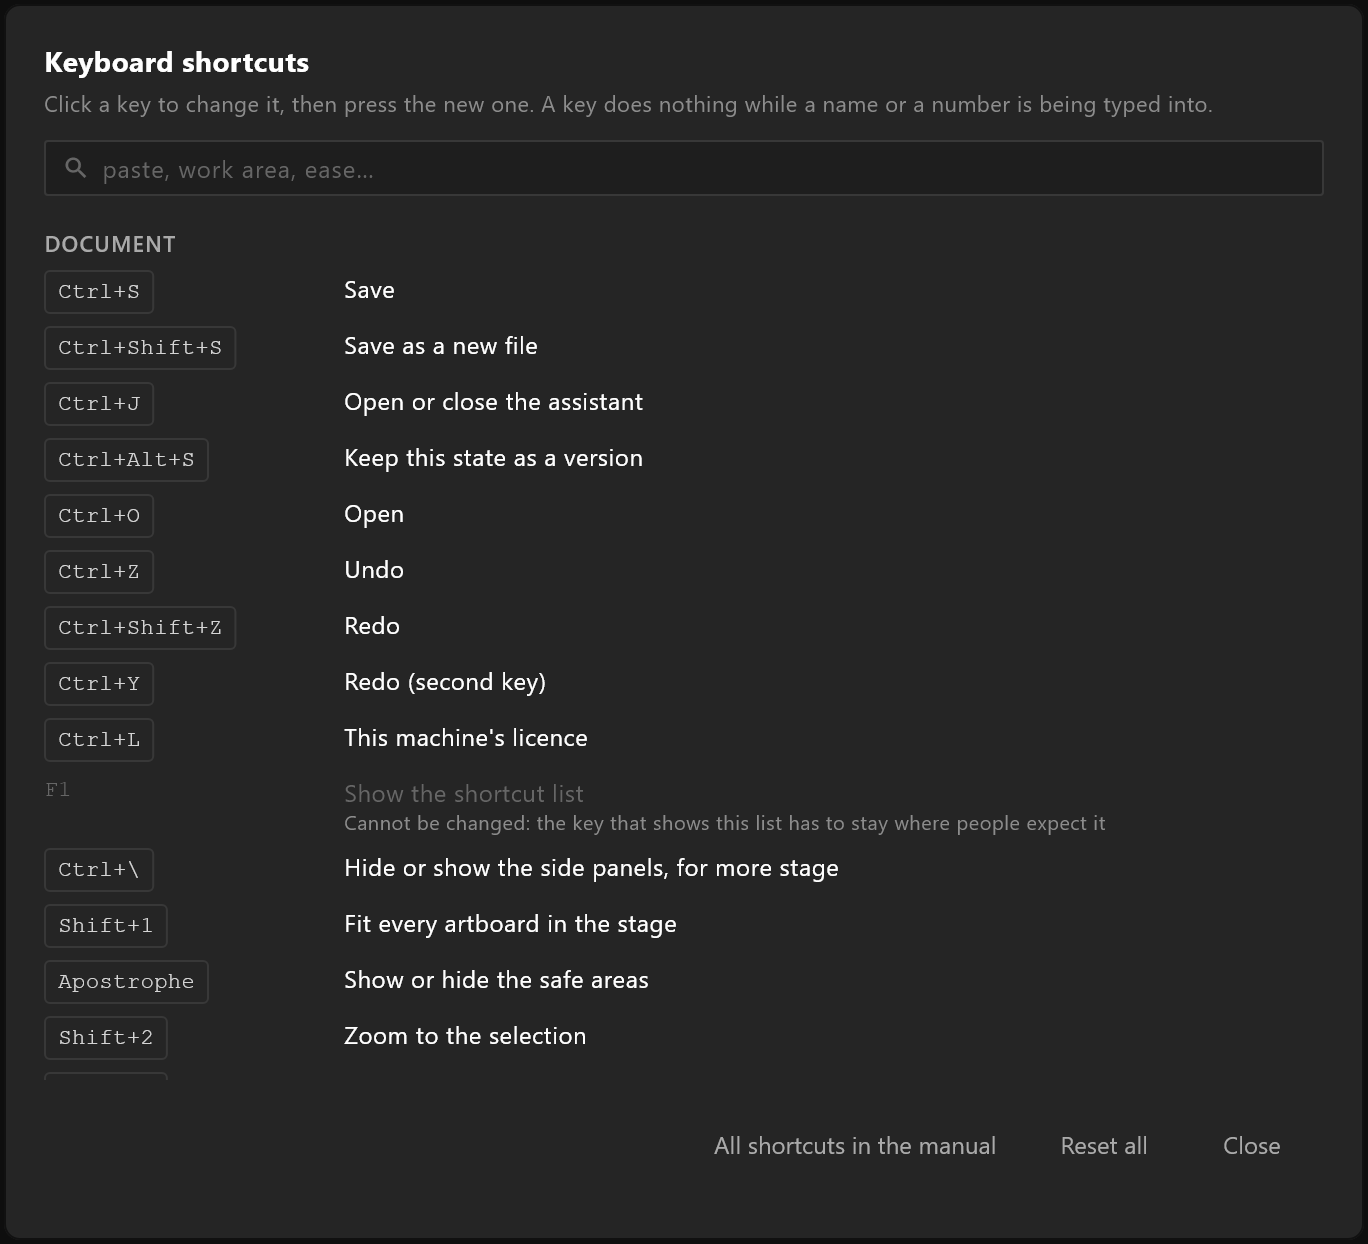Click the 'Save as a new file' label
The height and width of the screenshot is (1244, 1368).
[x=441, y=346]
